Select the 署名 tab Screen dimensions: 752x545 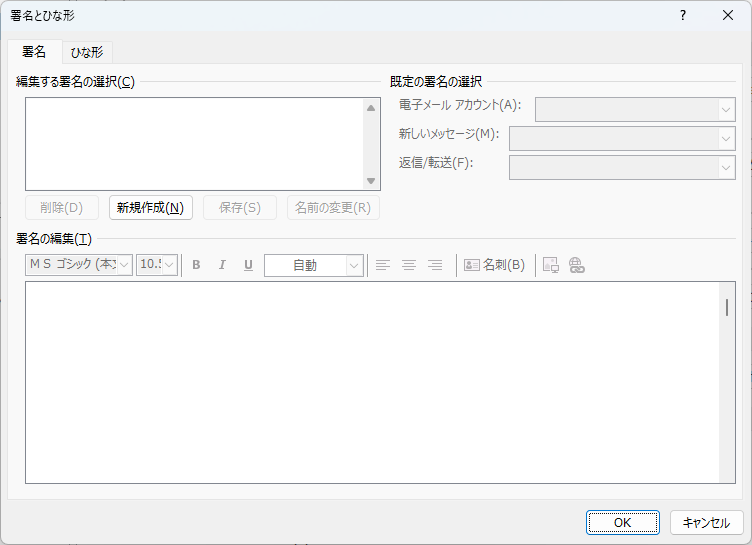point(34,52)
